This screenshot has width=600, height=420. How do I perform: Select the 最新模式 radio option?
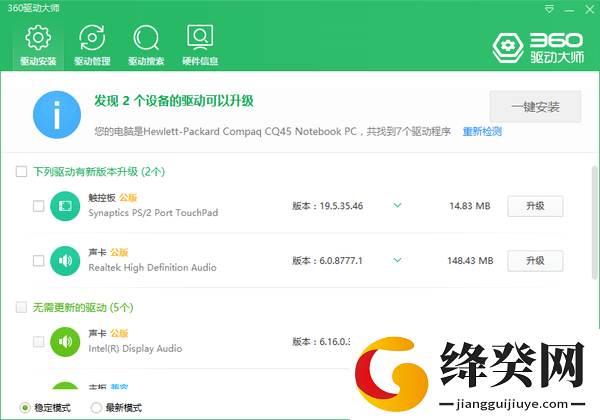96,408
